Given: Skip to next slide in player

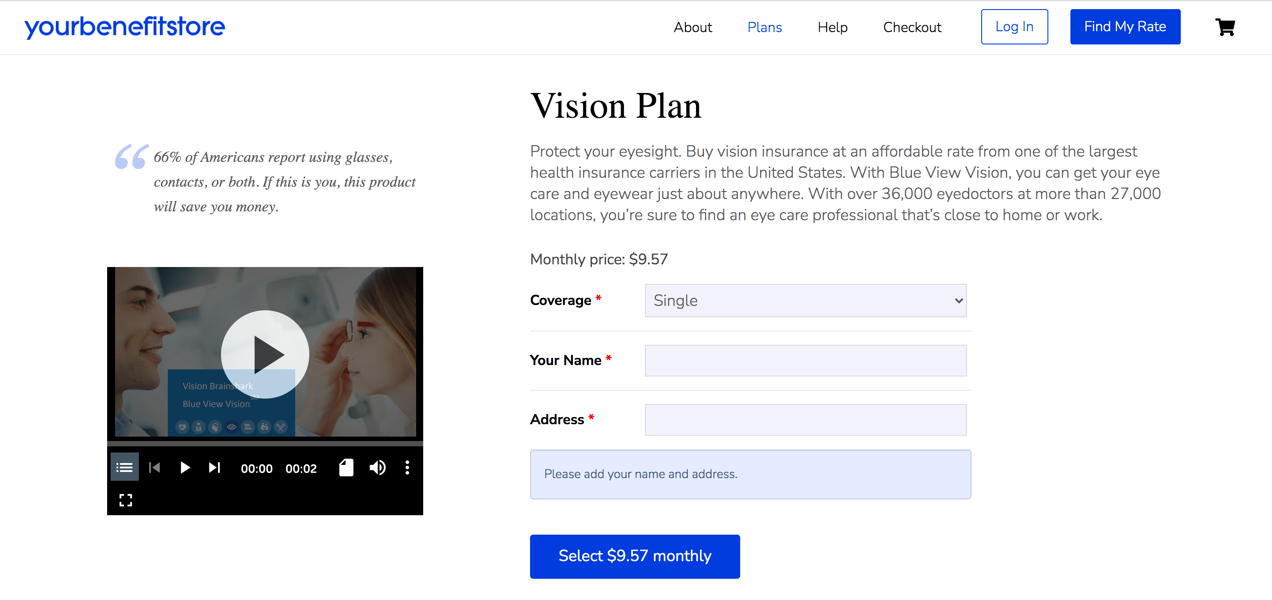Looking at the screenshot, I should [x=214, y=467].
